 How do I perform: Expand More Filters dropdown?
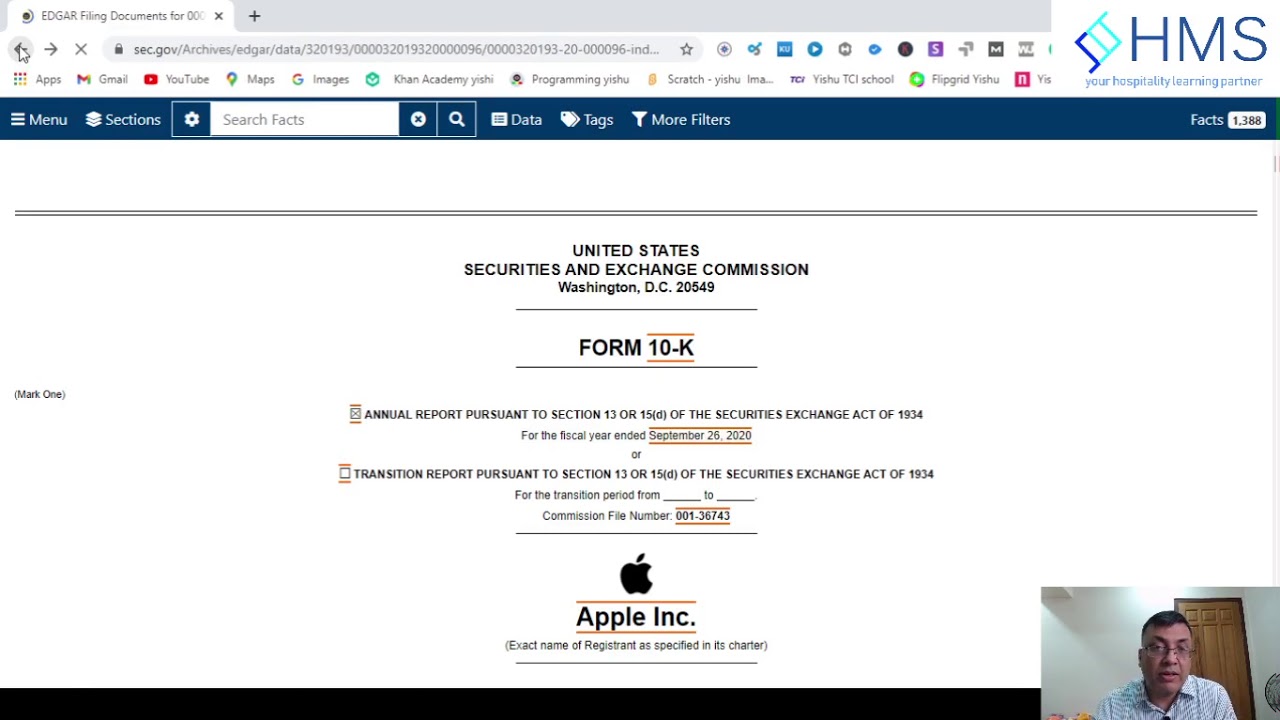point(681,120)
